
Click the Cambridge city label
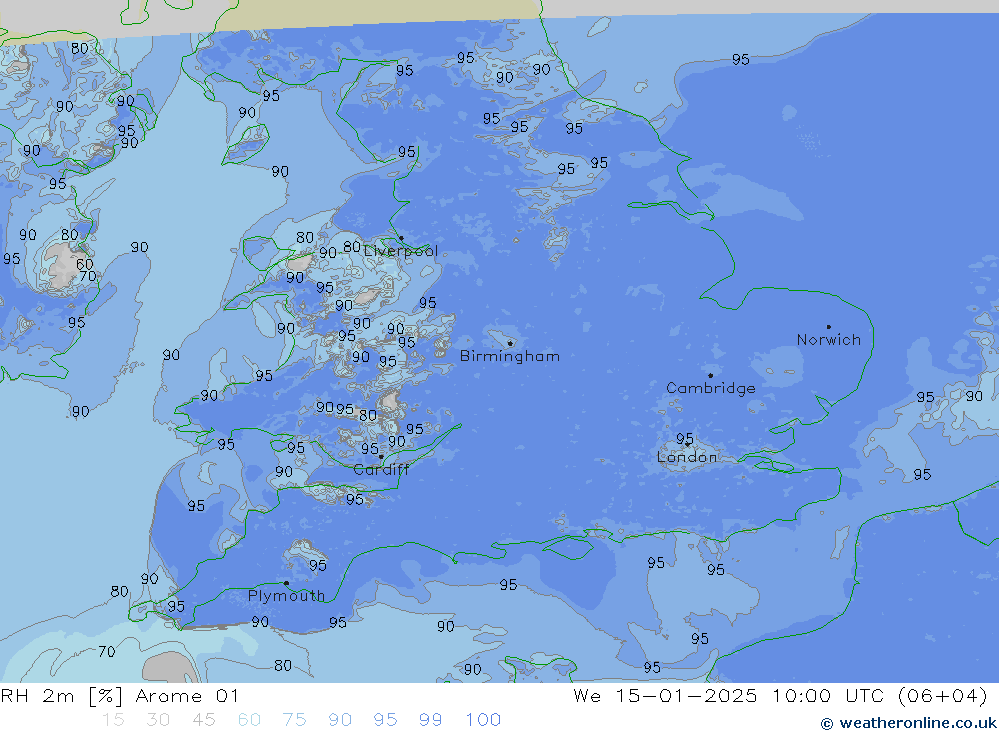[x=710, y=389]
